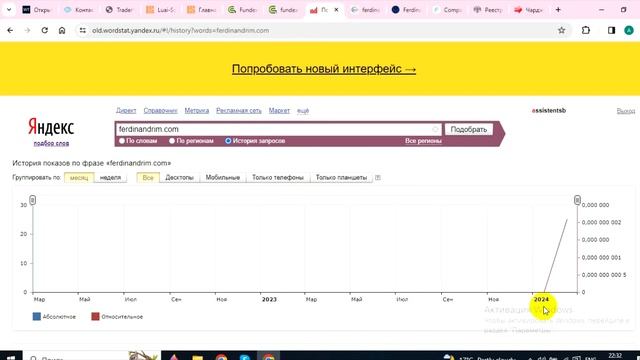Try the new interface link

click(324, 69)
